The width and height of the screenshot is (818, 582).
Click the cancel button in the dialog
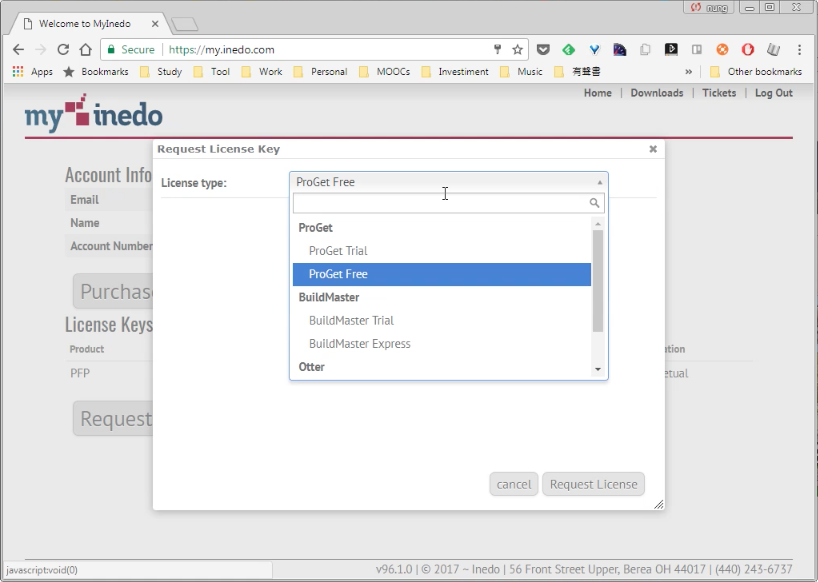click(x=514, y=484)
